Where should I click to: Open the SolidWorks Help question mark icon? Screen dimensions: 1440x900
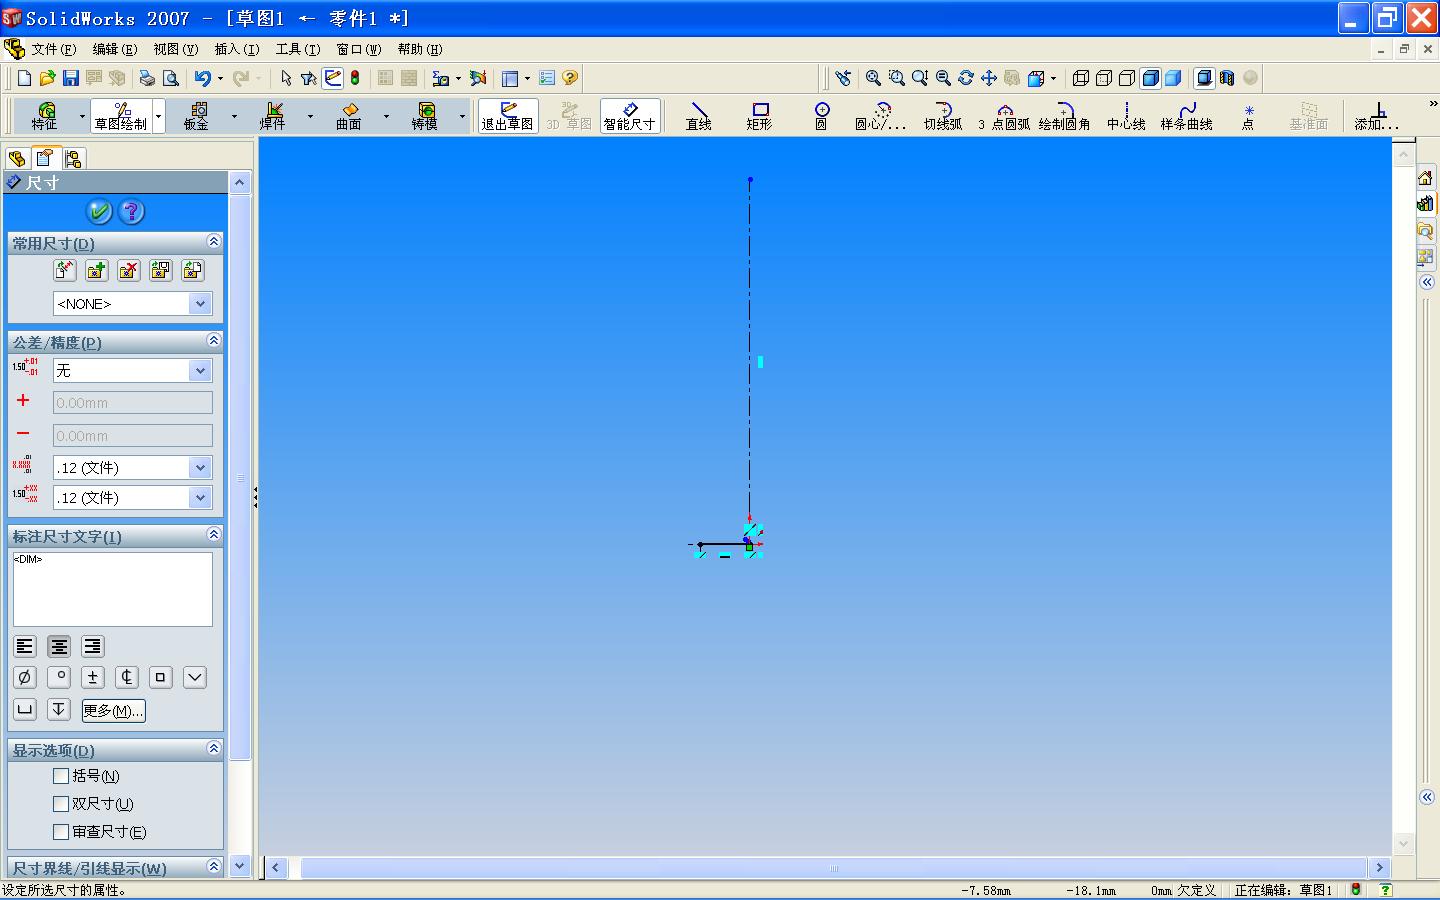[x=570, y=78]
